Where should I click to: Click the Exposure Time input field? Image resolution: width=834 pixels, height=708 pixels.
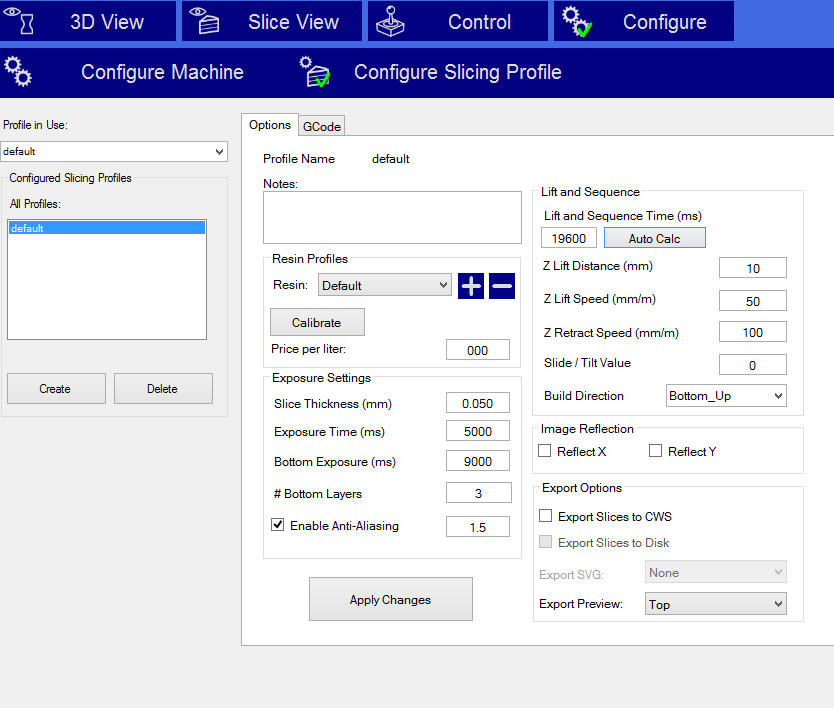coord(477,432)
